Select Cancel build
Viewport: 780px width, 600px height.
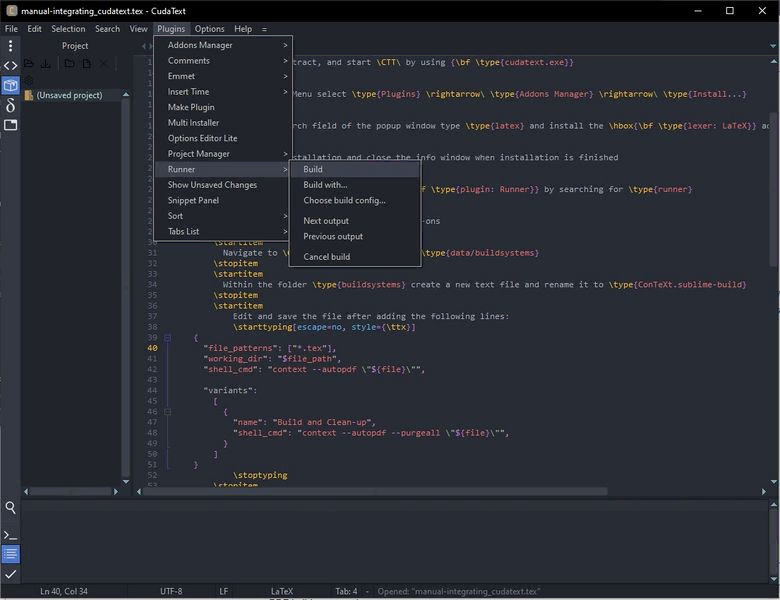coord(355,257)
